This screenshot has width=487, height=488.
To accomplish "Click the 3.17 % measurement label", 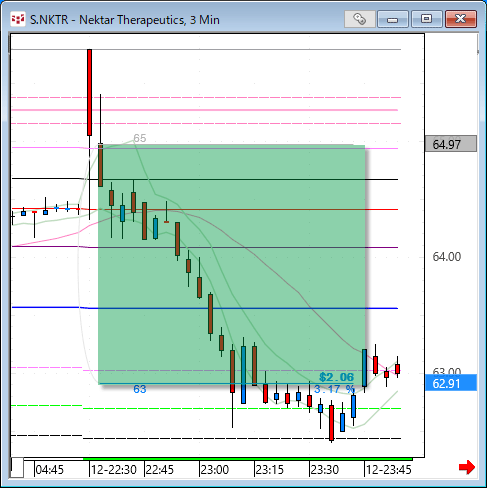I will [334, 389].
